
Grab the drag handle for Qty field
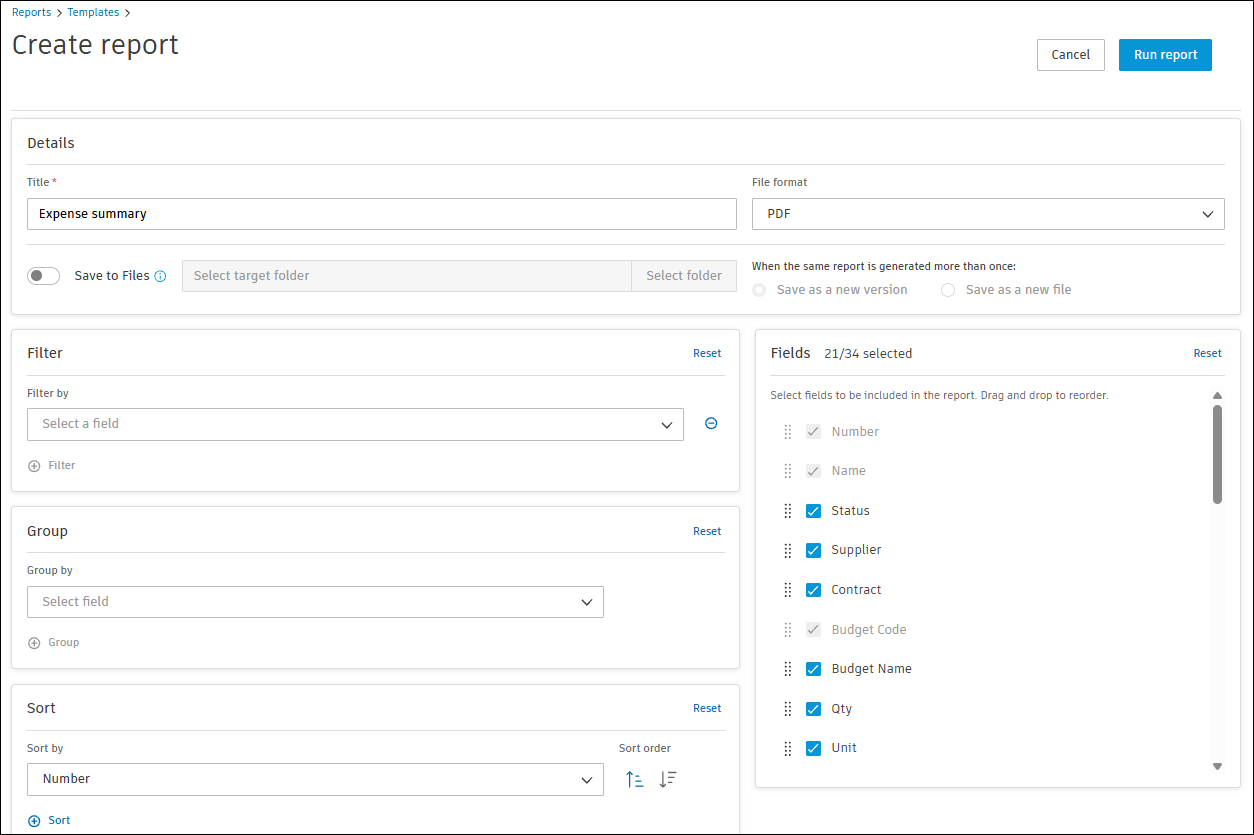787,709
